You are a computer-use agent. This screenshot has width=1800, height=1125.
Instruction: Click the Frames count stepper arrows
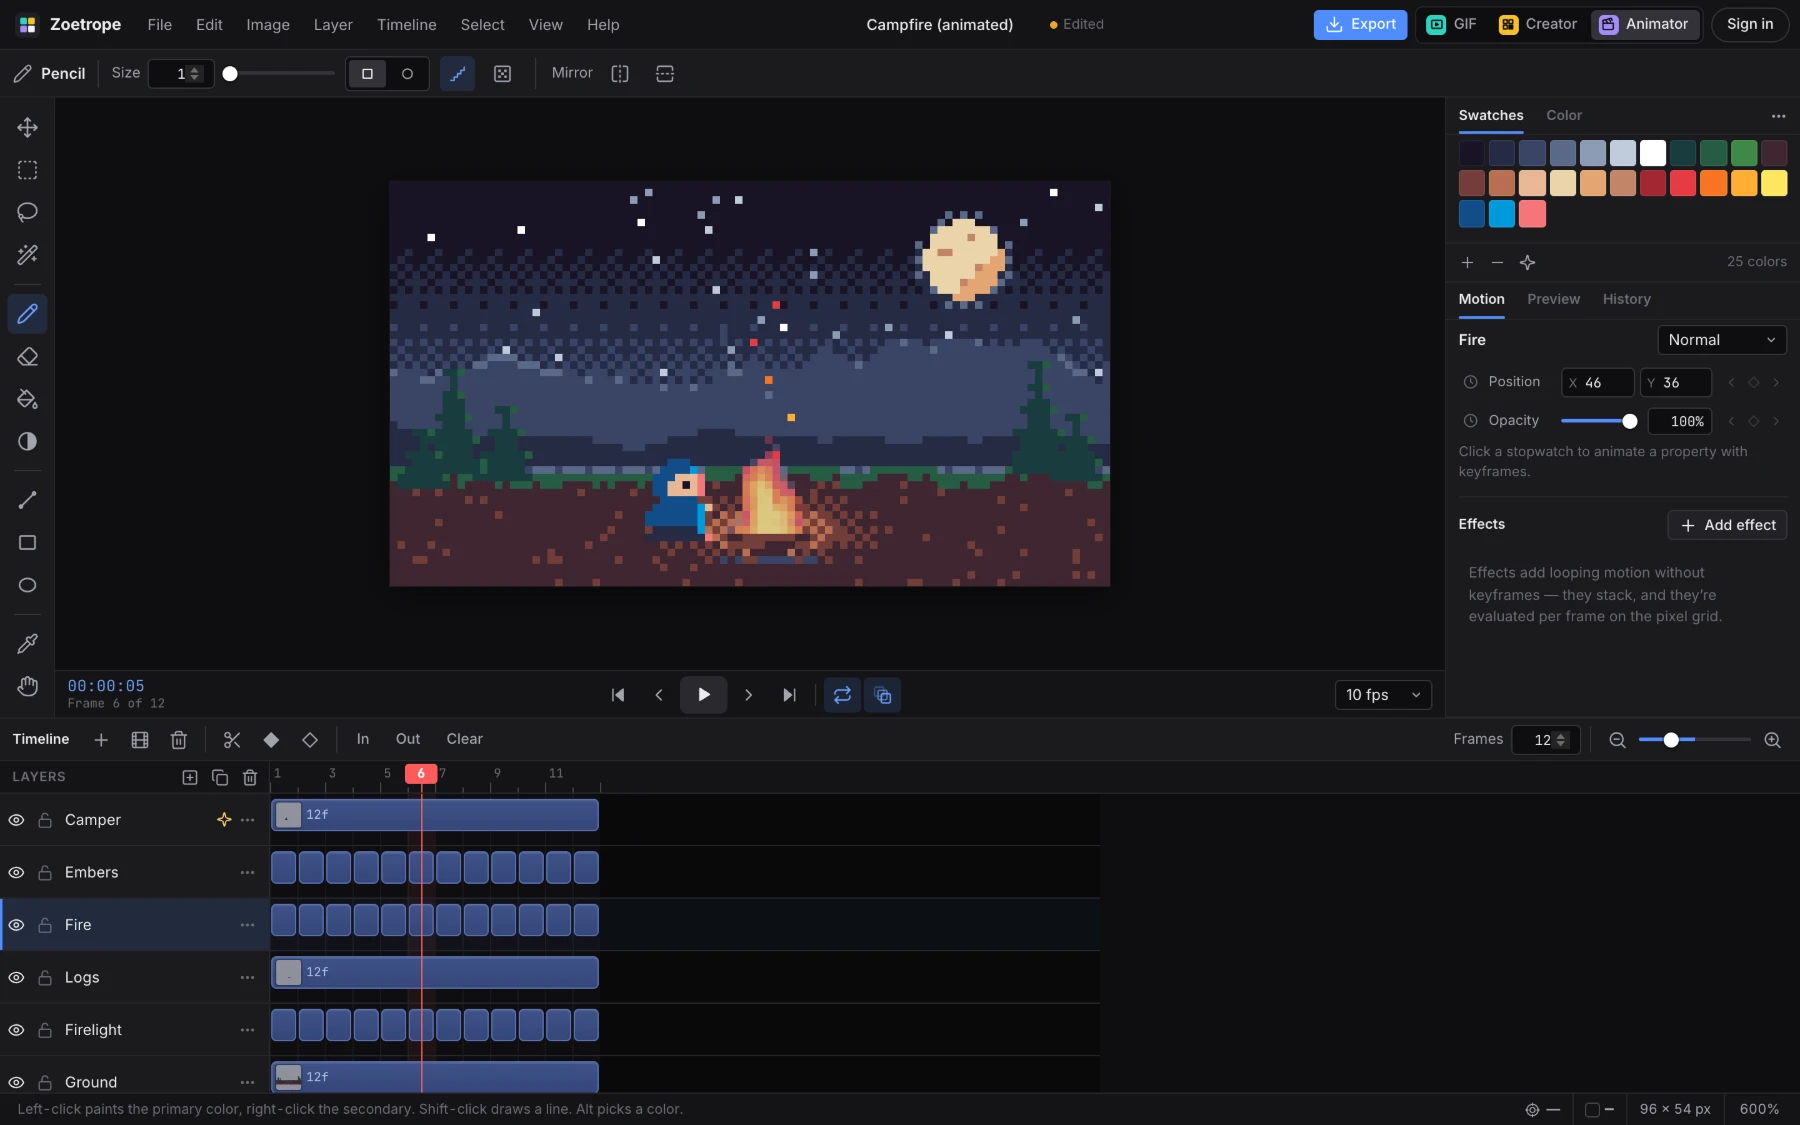tap(1561, 740)
